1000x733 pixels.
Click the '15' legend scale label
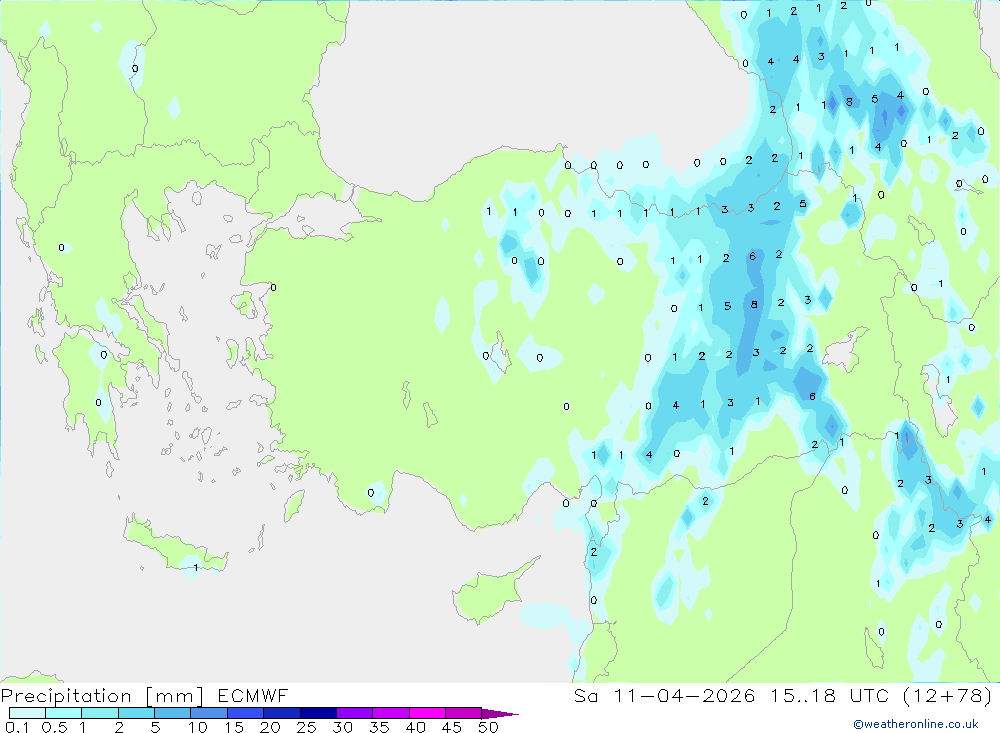coord(234,727)
